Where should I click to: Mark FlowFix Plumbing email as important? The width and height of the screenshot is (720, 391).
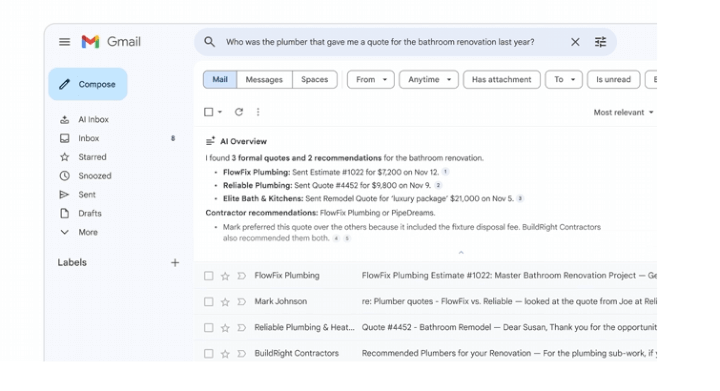point(241,276)
